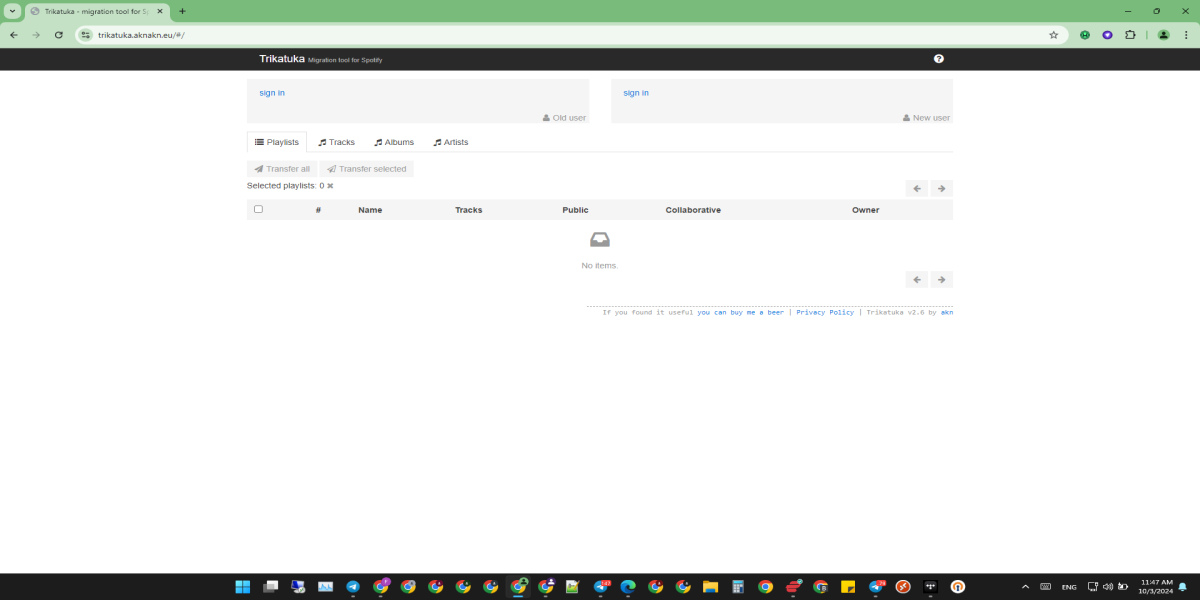The width and height of the screenshot is (1200, 600).
Task: Click the Owner column header
Action: 866,210
